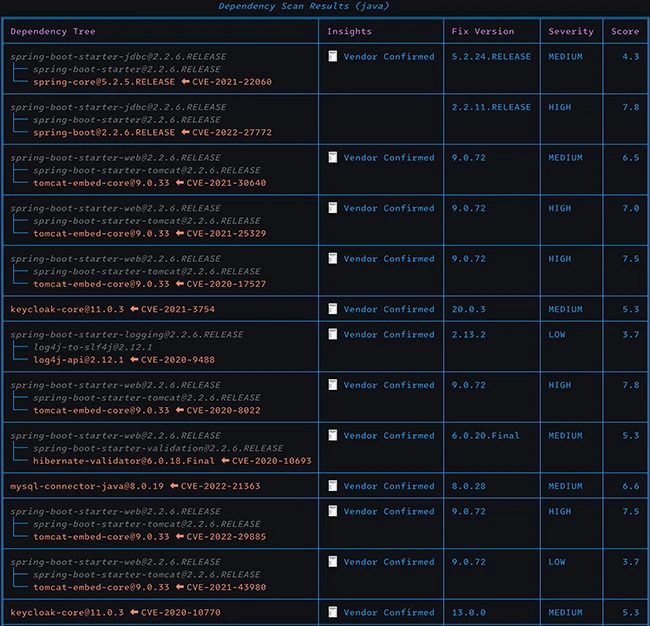Click the Insights column header
Screen dimensions: 650x626
tap(349, 32)
